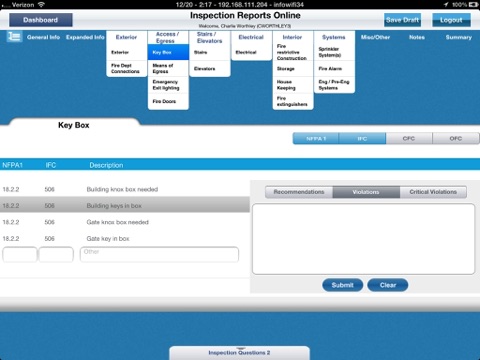Open Means of Egress item
The height and width of the screenshot is (360, 480).
[x=168, y=68]
